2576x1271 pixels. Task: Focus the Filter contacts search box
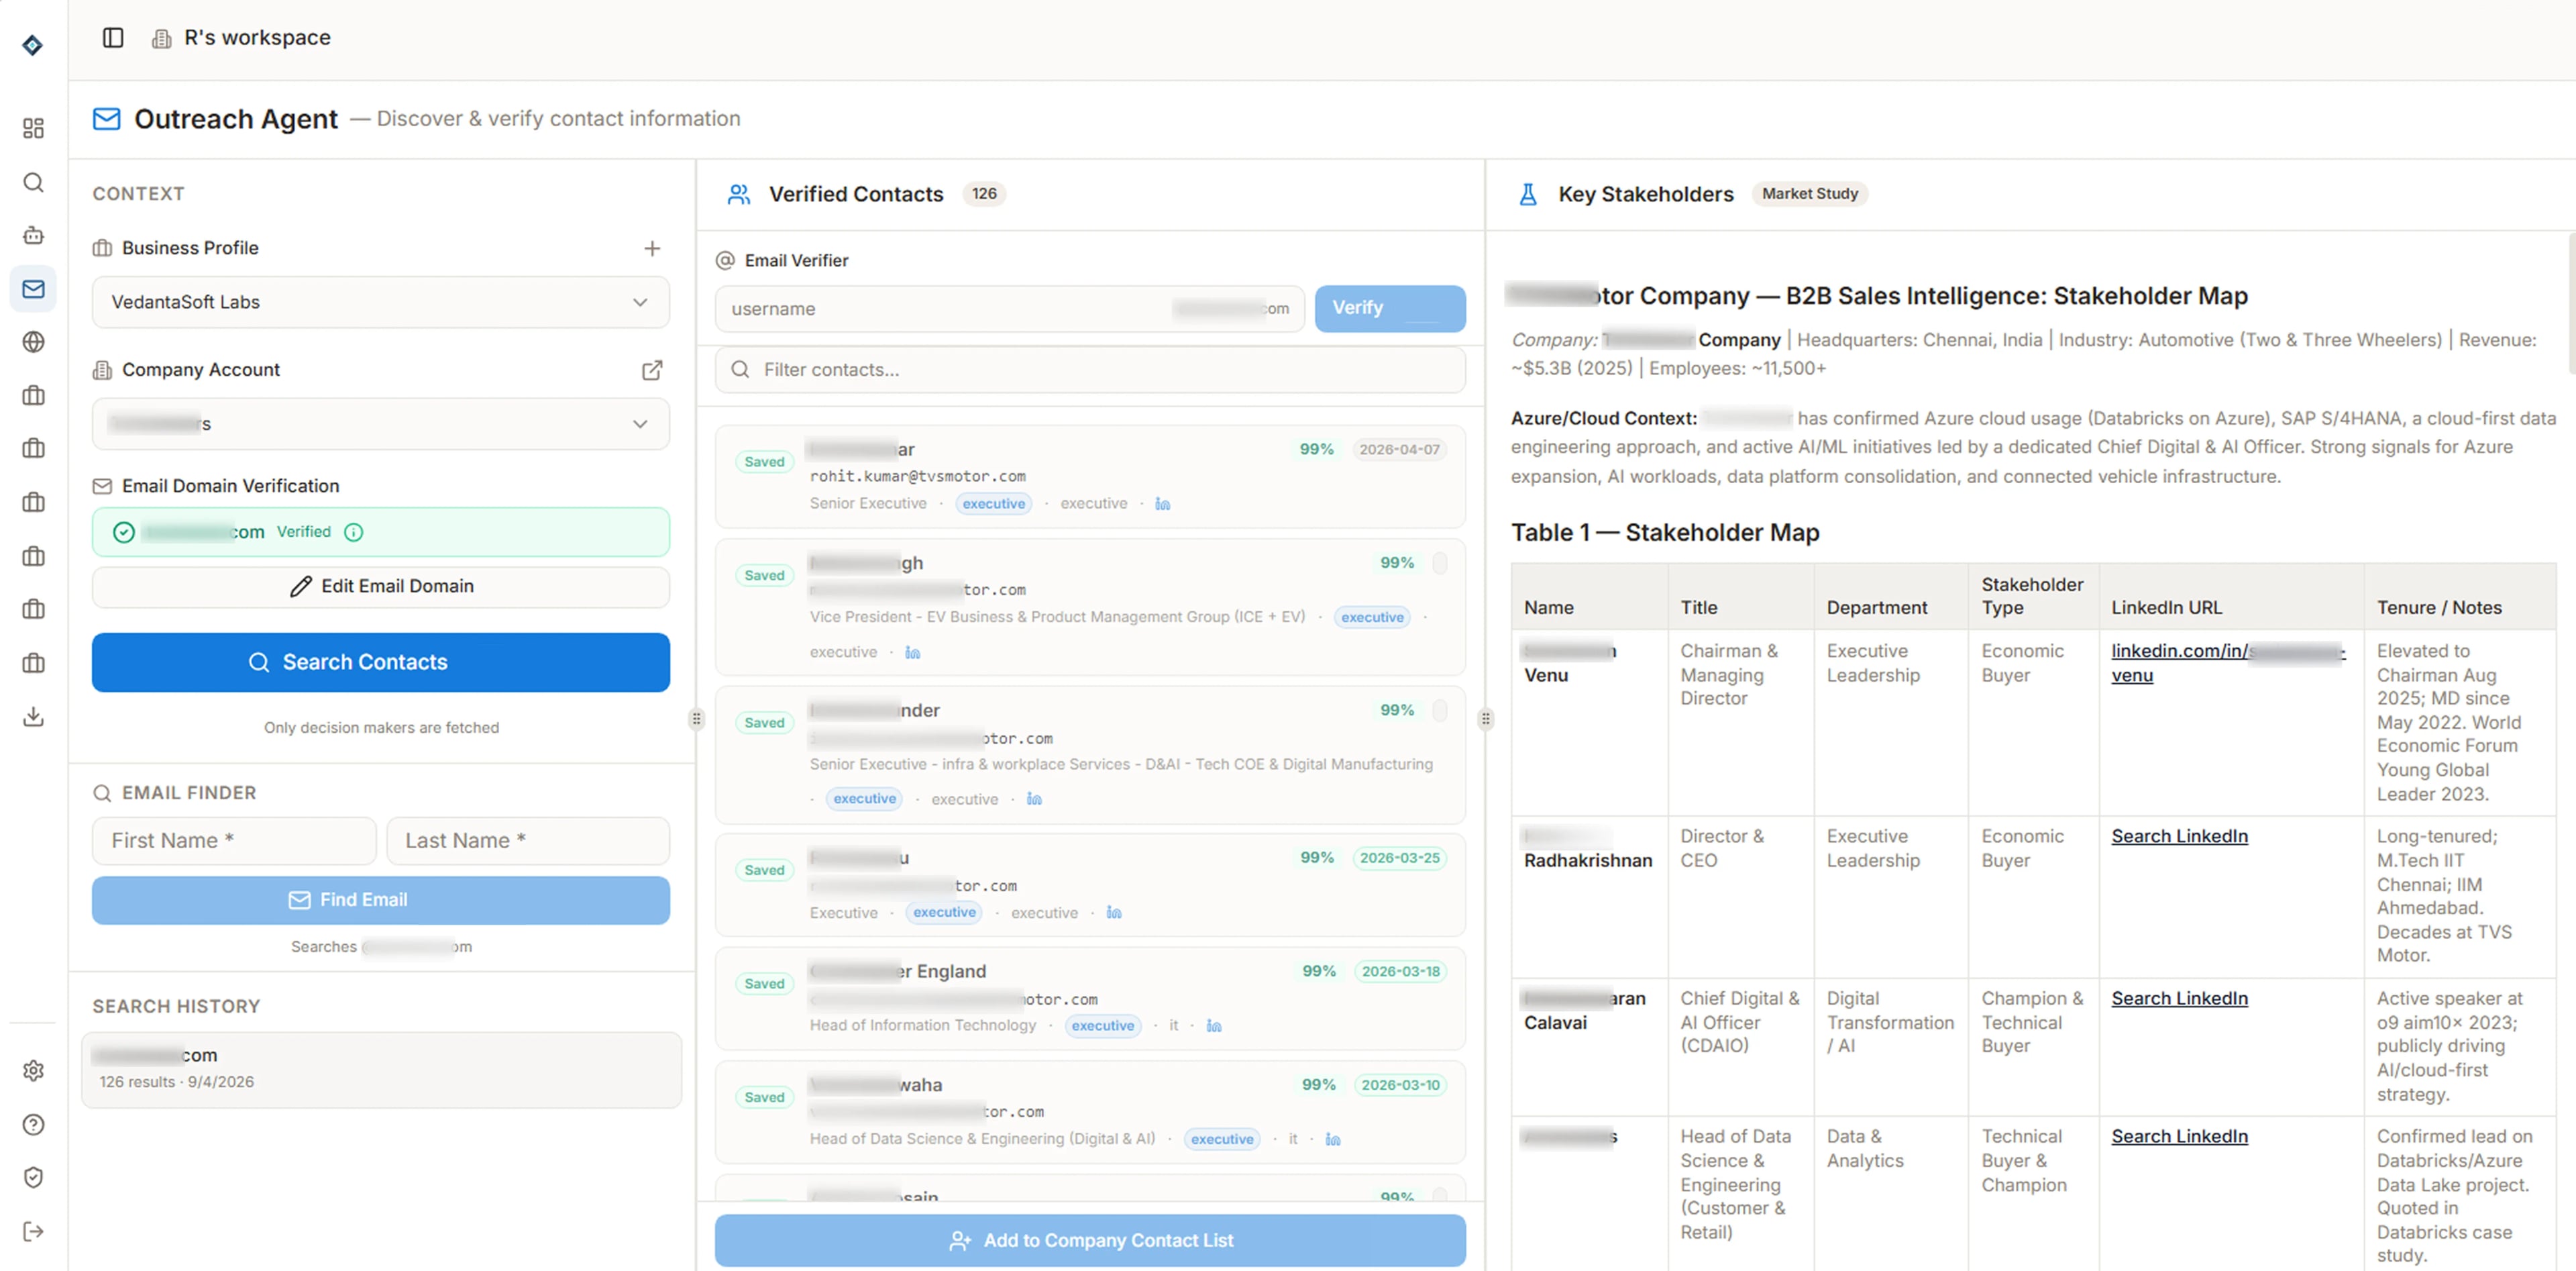pos(1090,370)
